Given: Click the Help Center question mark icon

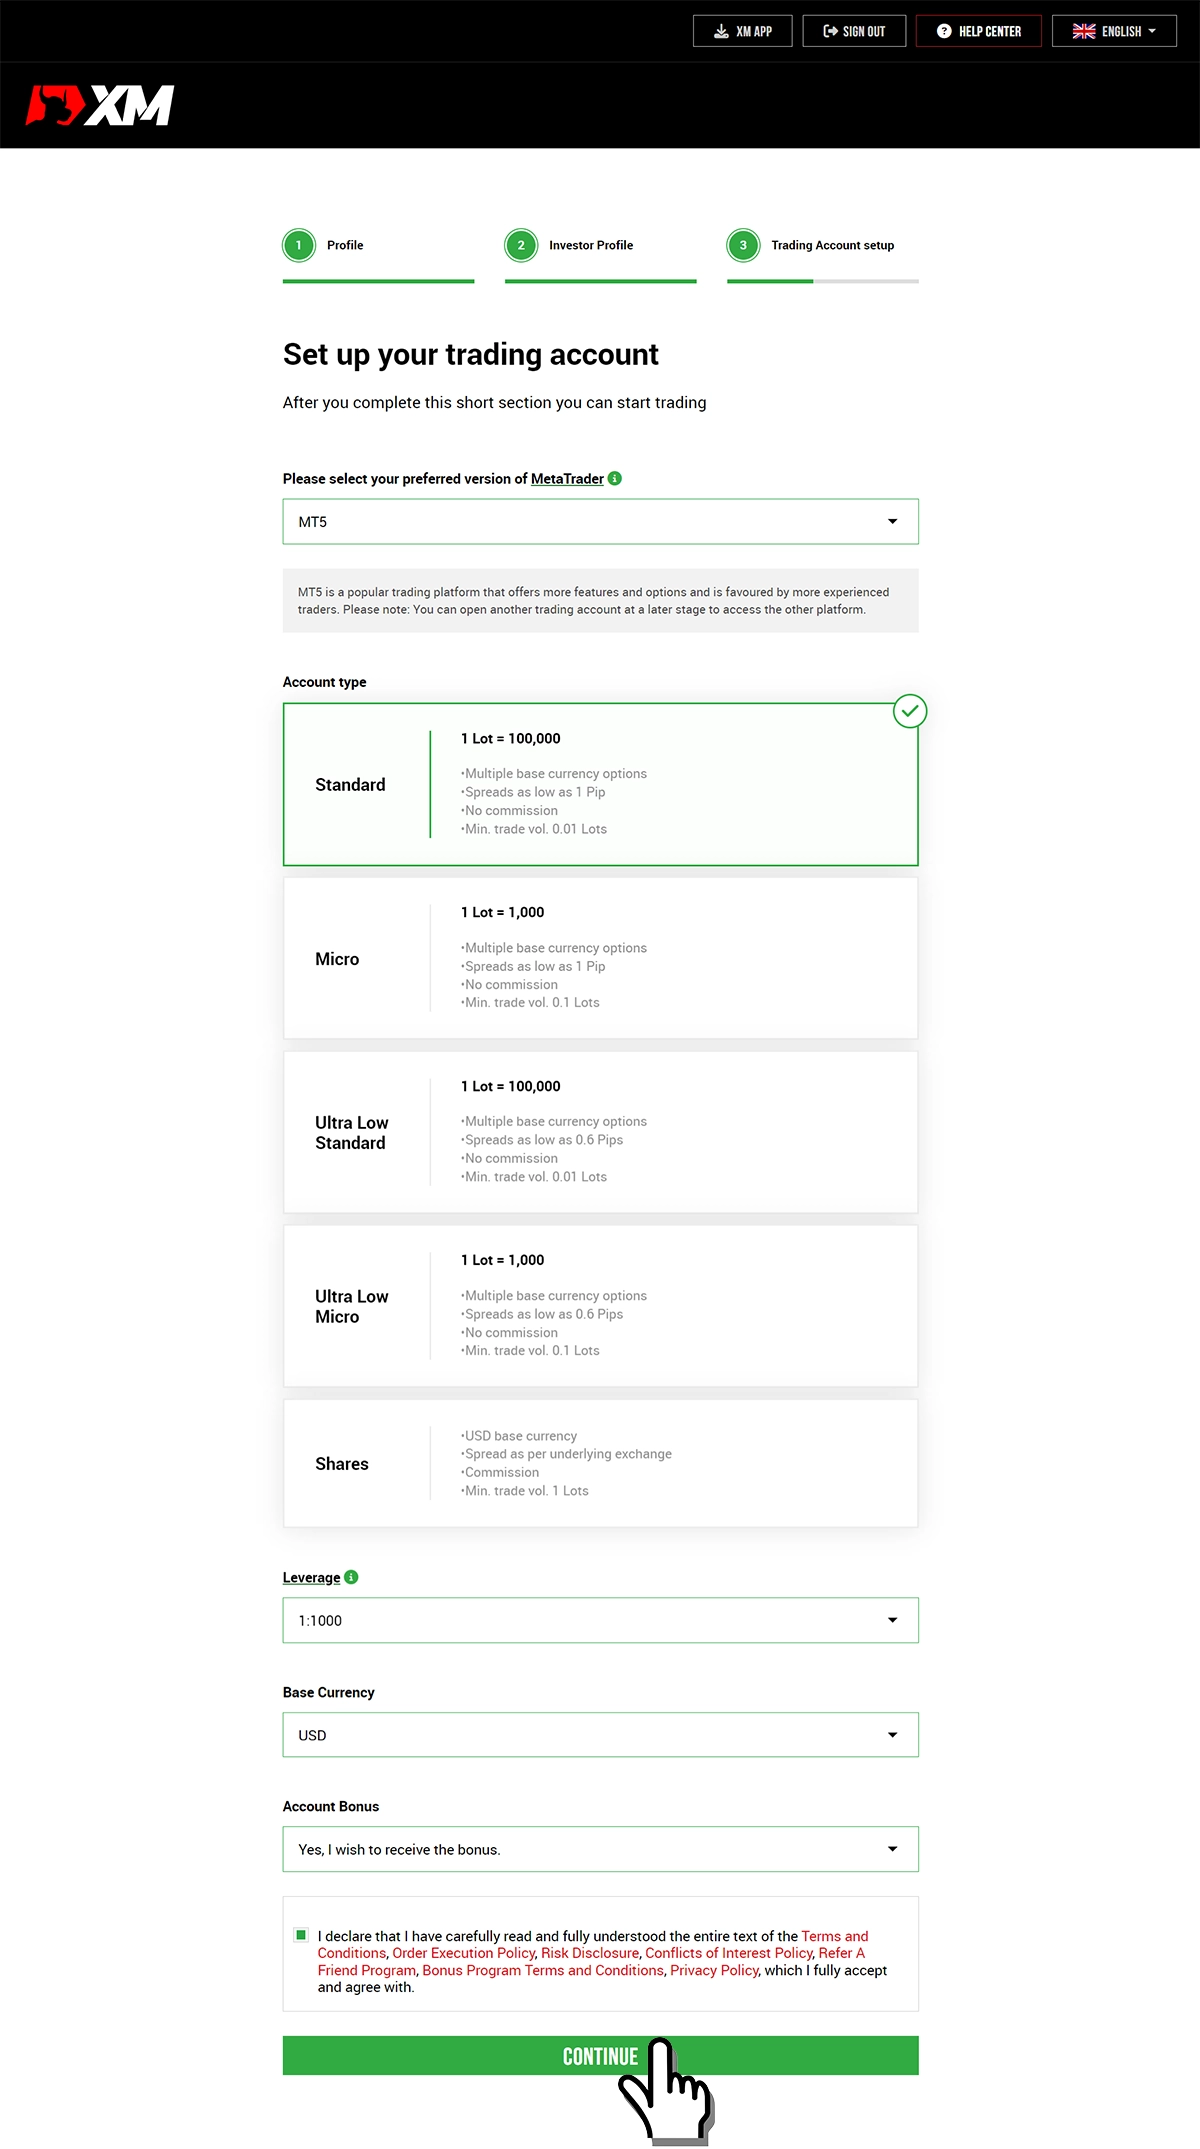Looking at the screenshot, I should pos(944,31).
